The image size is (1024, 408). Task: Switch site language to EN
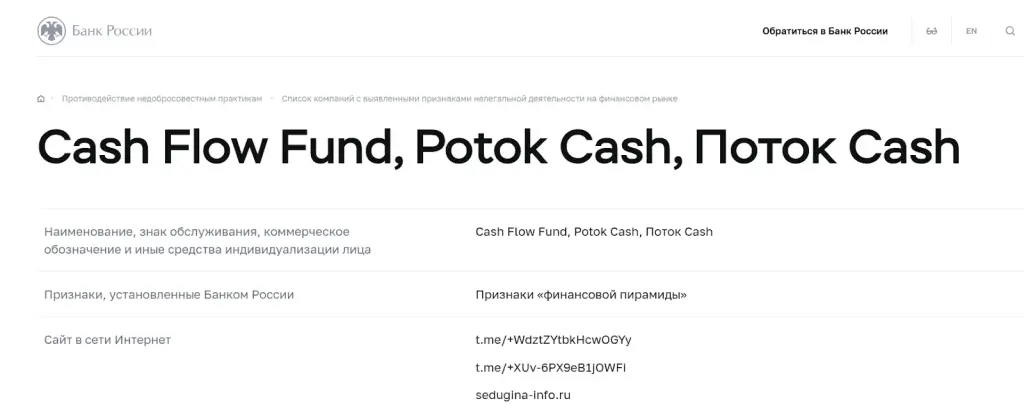(x=971, y=31)
